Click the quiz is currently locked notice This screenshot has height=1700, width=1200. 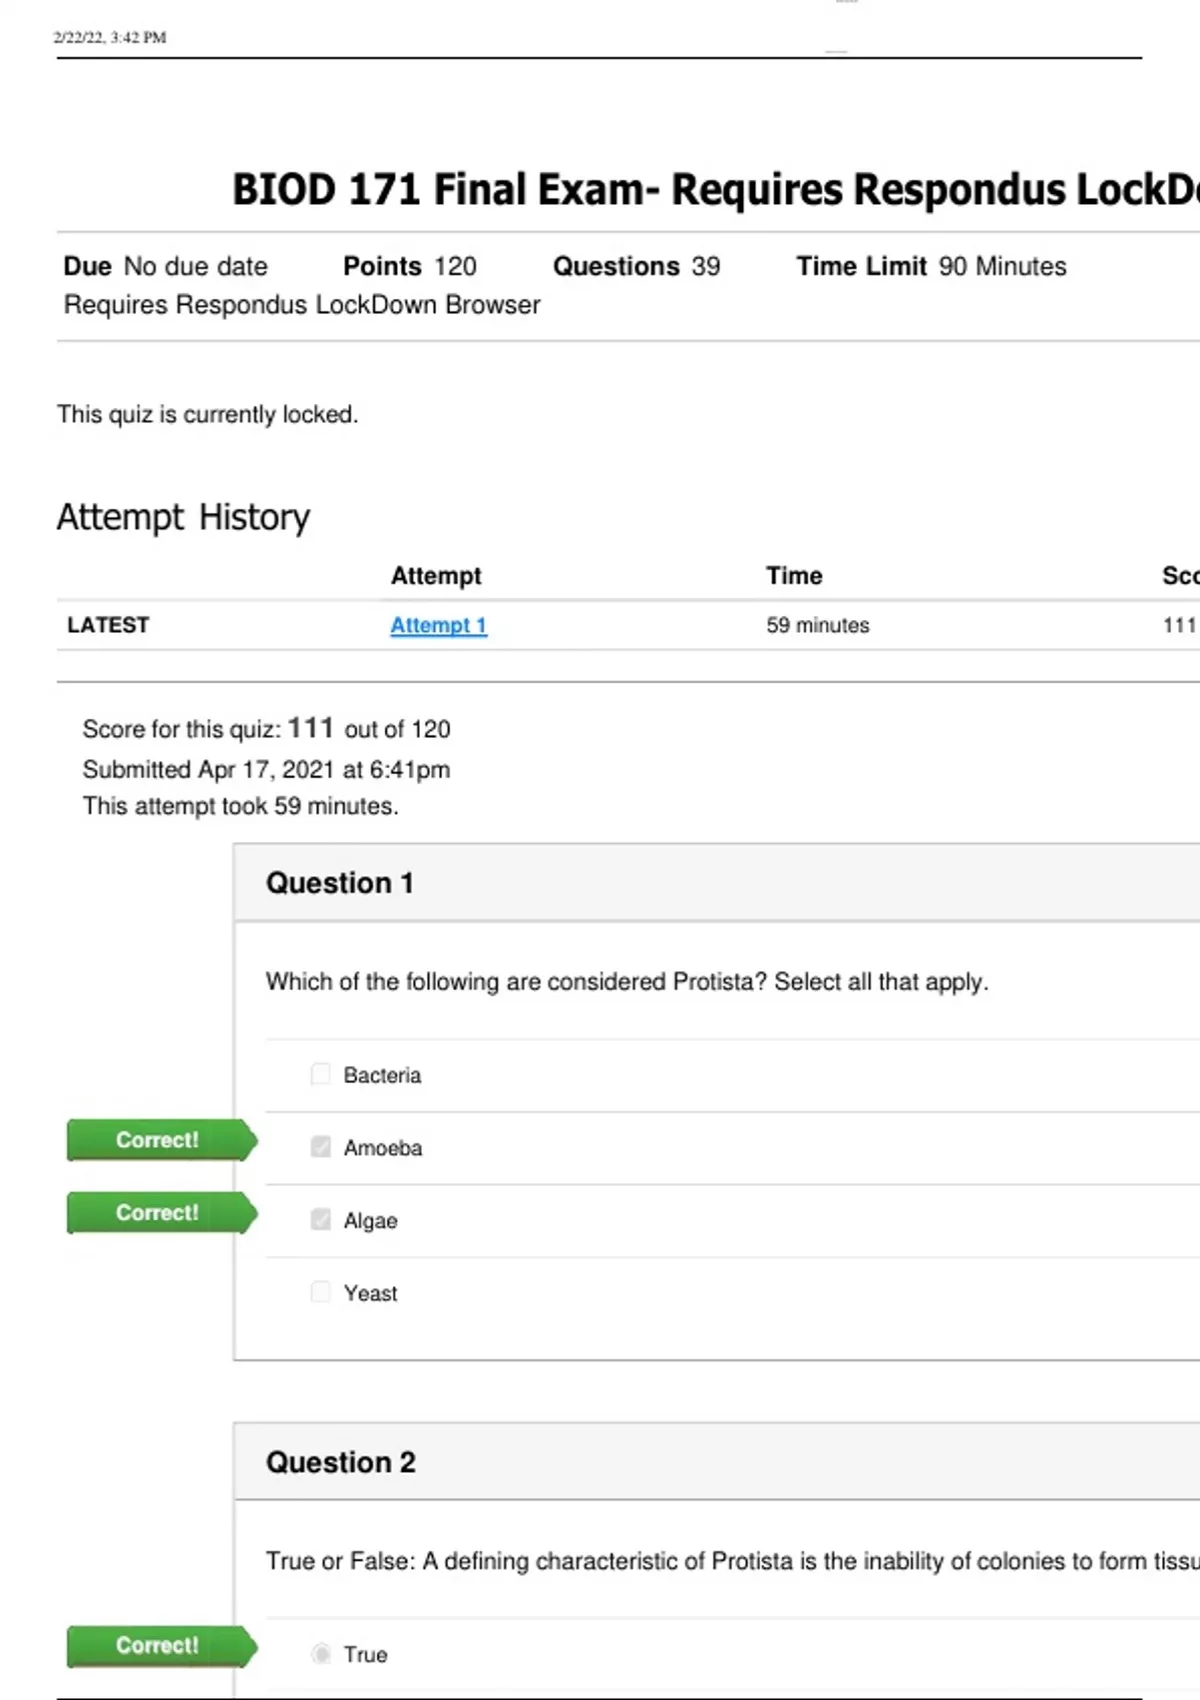tap(207, 414)
